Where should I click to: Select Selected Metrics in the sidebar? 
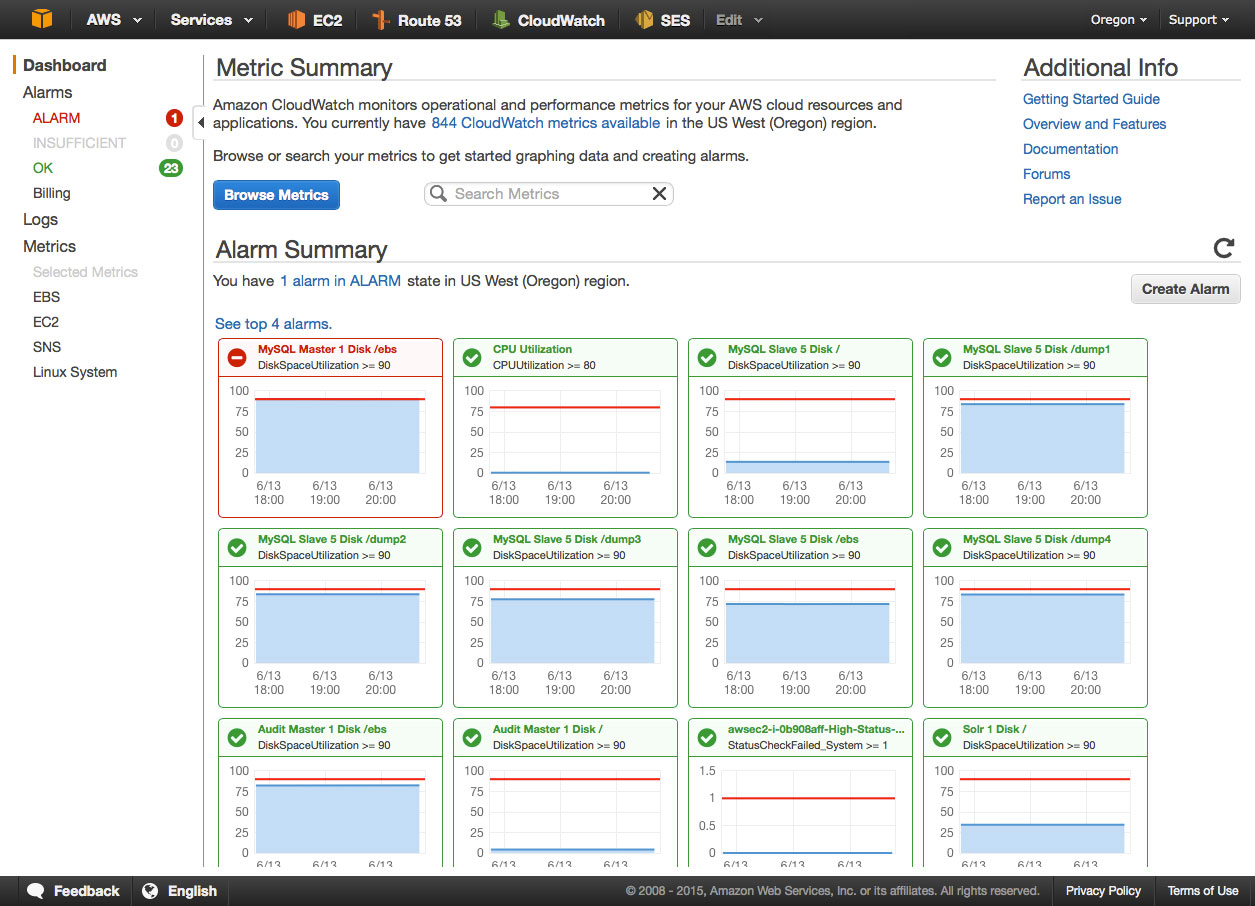point(85,272)
